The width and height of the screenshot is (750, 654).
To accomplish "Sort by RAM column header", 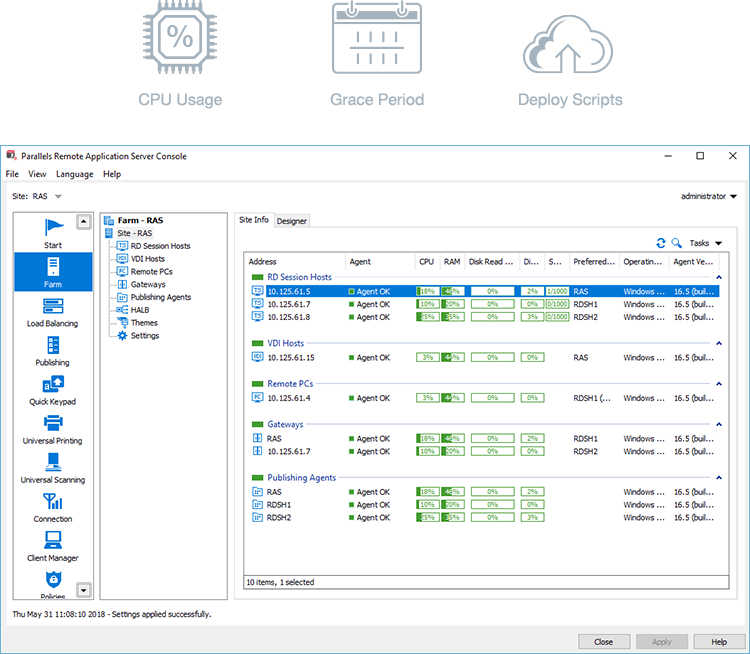I will point(452,262).
